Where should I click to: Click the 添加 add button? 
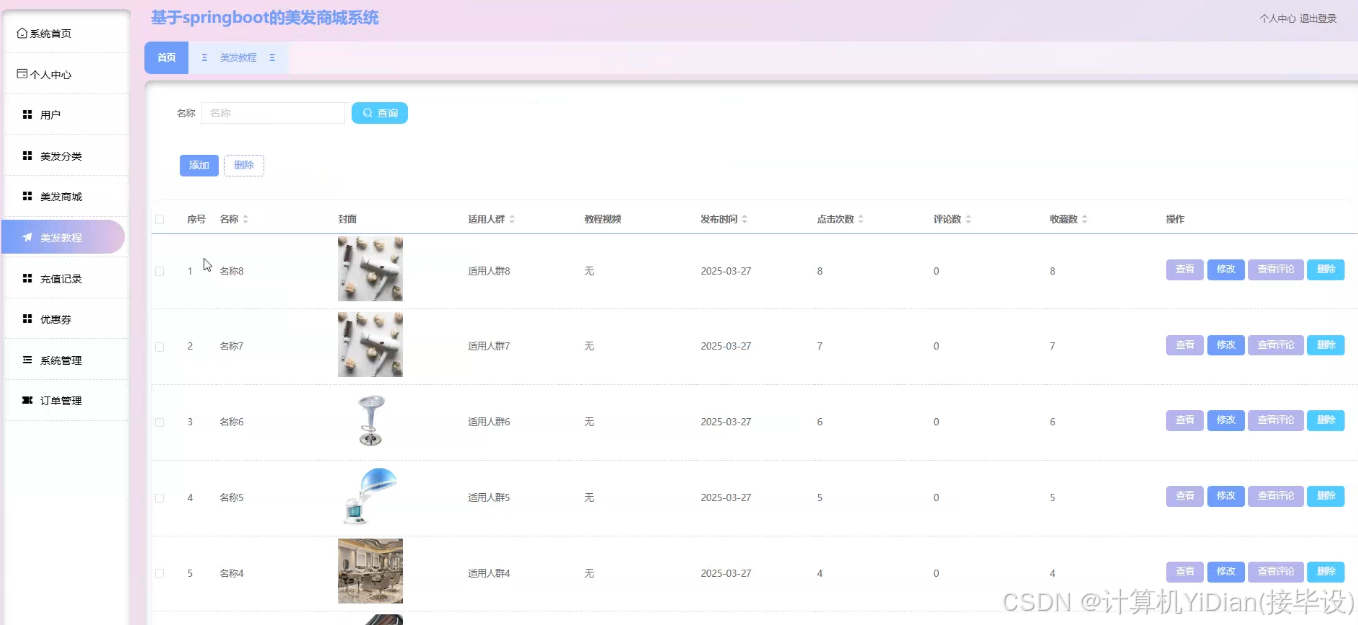coord(199,165)
